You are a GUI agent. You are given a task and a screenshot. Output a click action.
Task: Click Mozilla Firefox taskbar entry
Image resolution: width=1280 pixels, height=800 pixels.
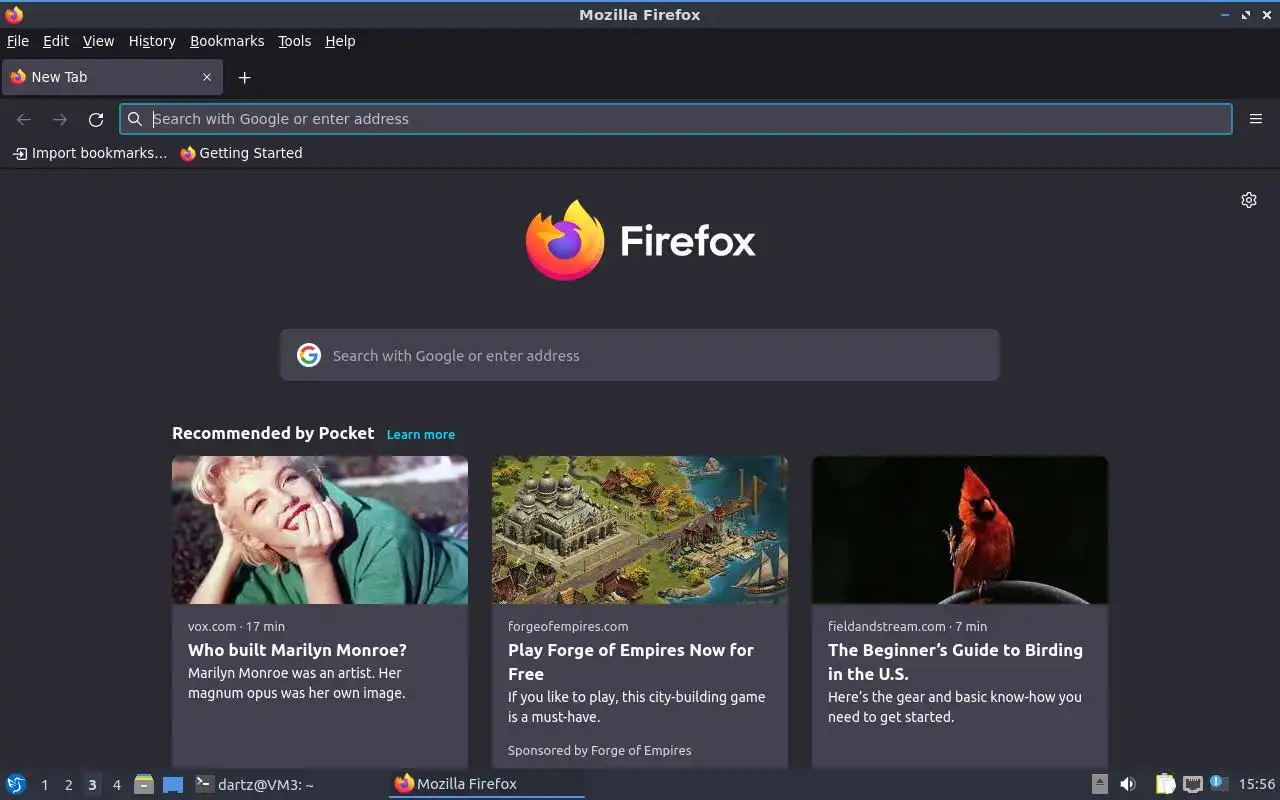(487, 784)
